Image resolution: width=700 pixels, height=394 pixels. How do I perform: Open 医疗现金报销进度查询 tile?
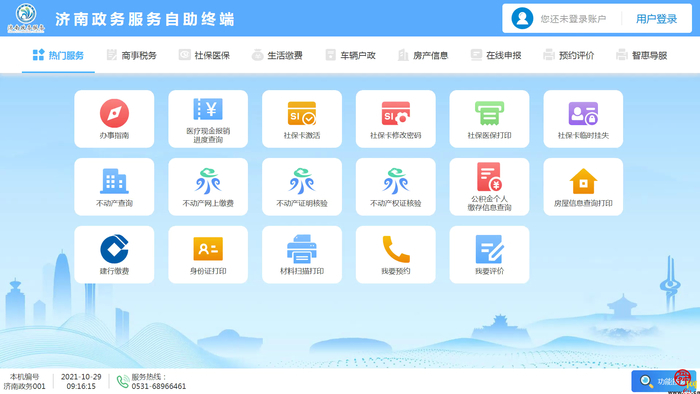click(208, 119)
